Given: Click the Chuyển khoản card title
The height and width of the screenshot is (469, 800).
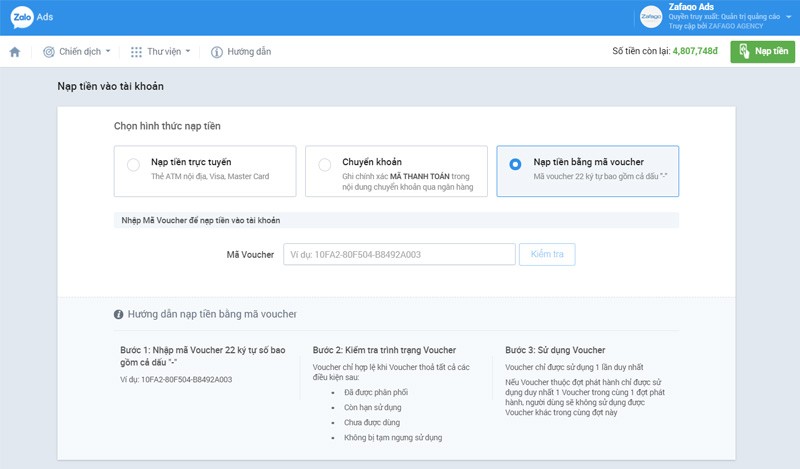Looking at the screenshot, I should pos(372,162).
